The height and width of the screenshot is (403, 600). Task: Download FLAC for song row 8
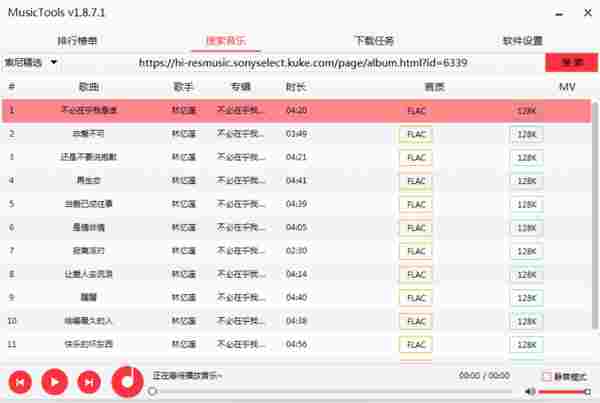coord(416,275)
